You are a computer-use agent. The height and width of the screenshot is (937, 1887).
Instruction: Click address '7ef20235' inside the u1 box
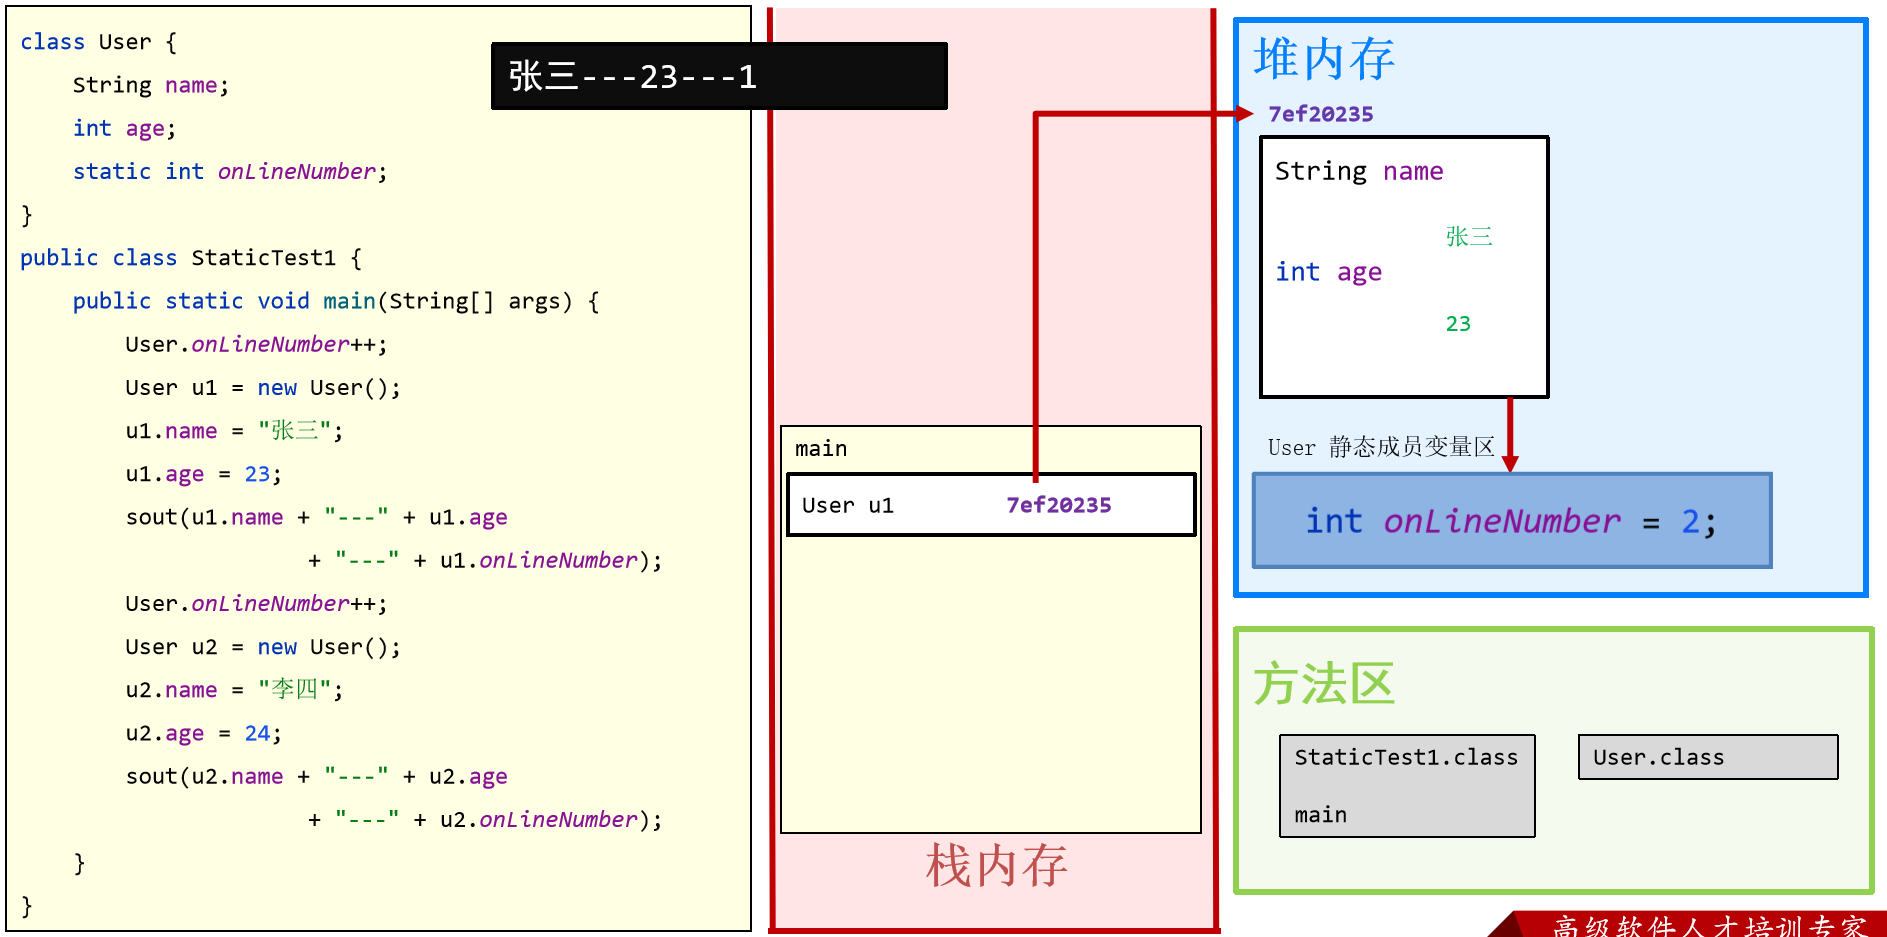(x=1059, y=505)
